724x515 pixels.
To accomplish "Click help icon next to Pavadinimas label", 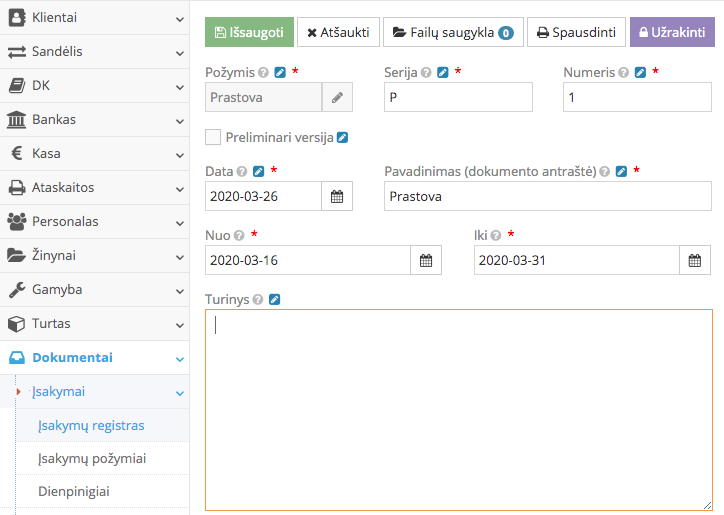I will click(606, 172).
